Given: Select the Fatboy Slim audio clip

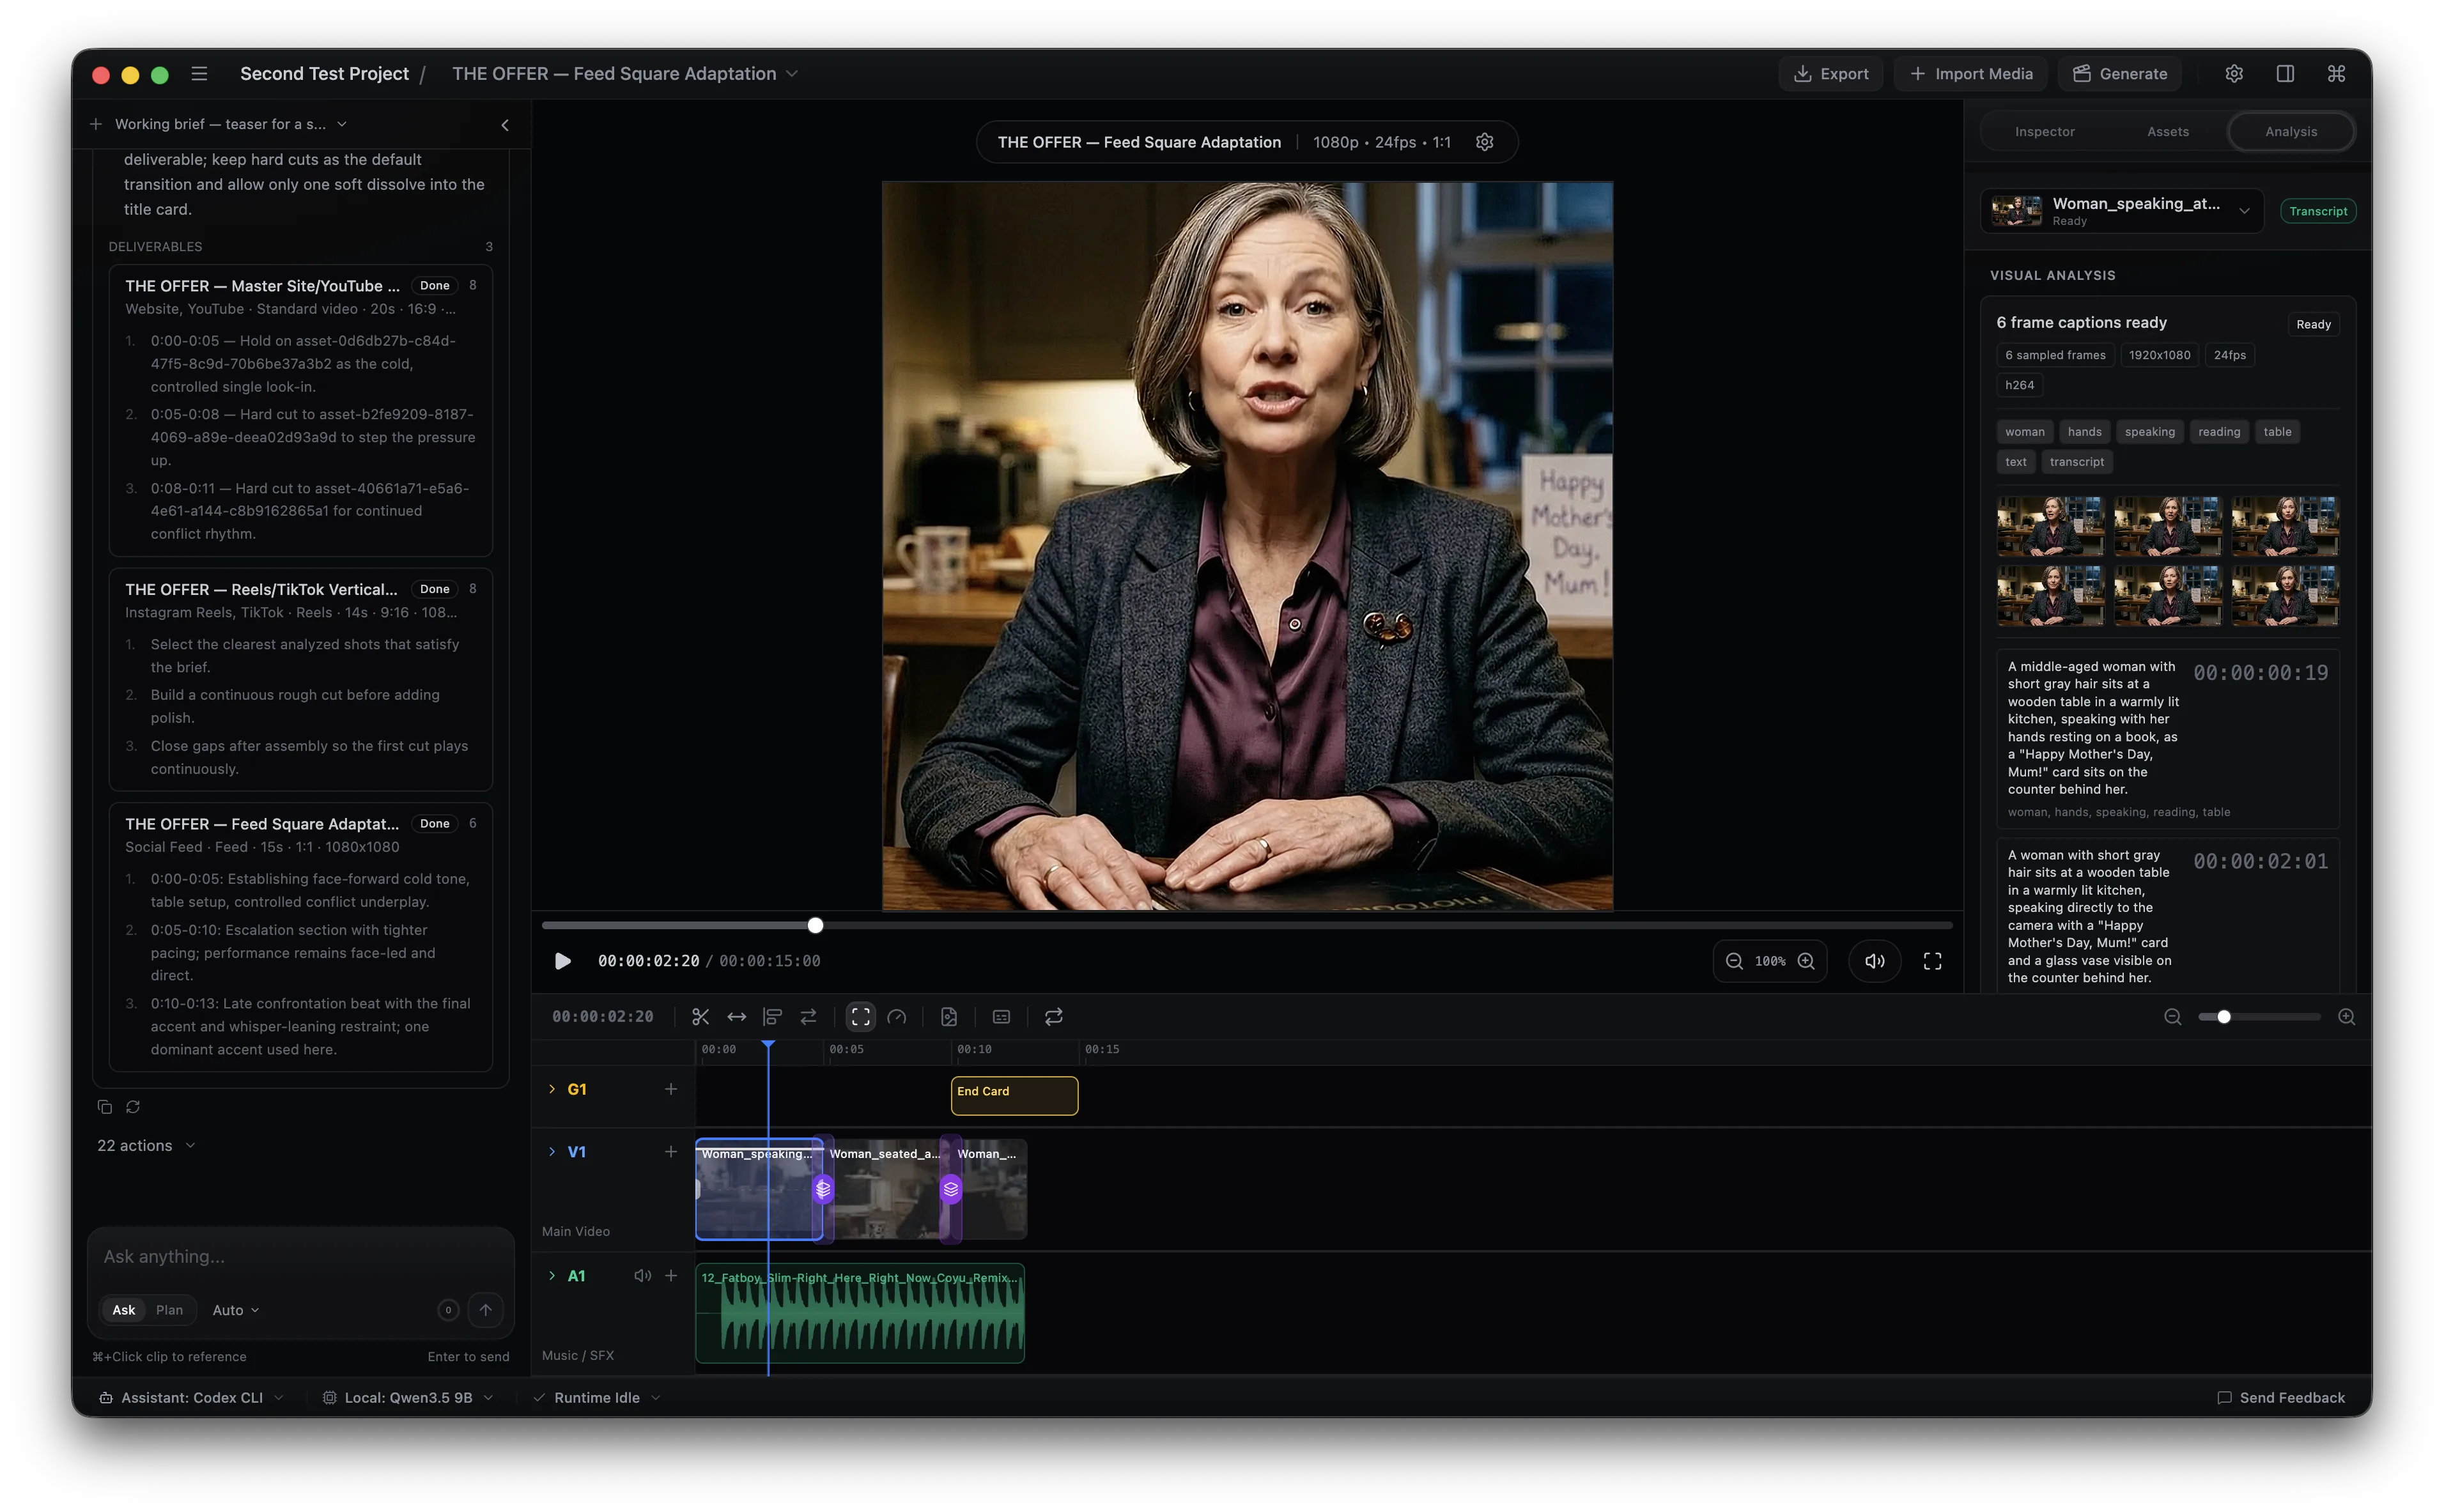Looking at the screenshot, I should point(860,1313).
